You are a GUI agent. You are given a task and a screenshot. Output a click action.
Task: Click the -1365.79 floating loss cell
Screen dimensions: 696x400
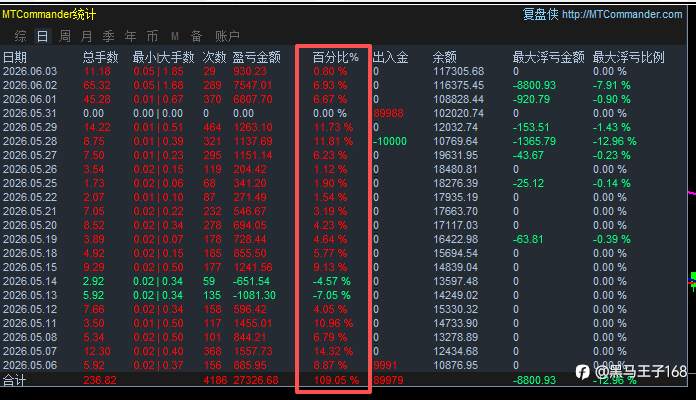(x=534, y=141)
